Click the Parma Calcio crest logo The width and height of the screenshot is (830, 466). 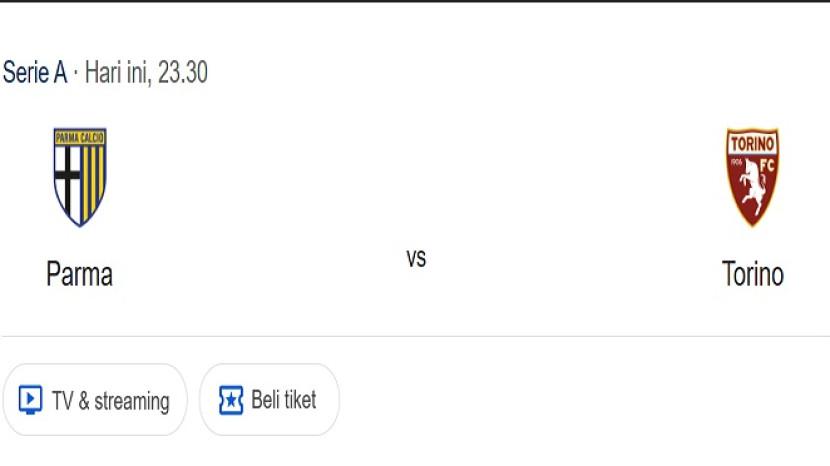80,177
